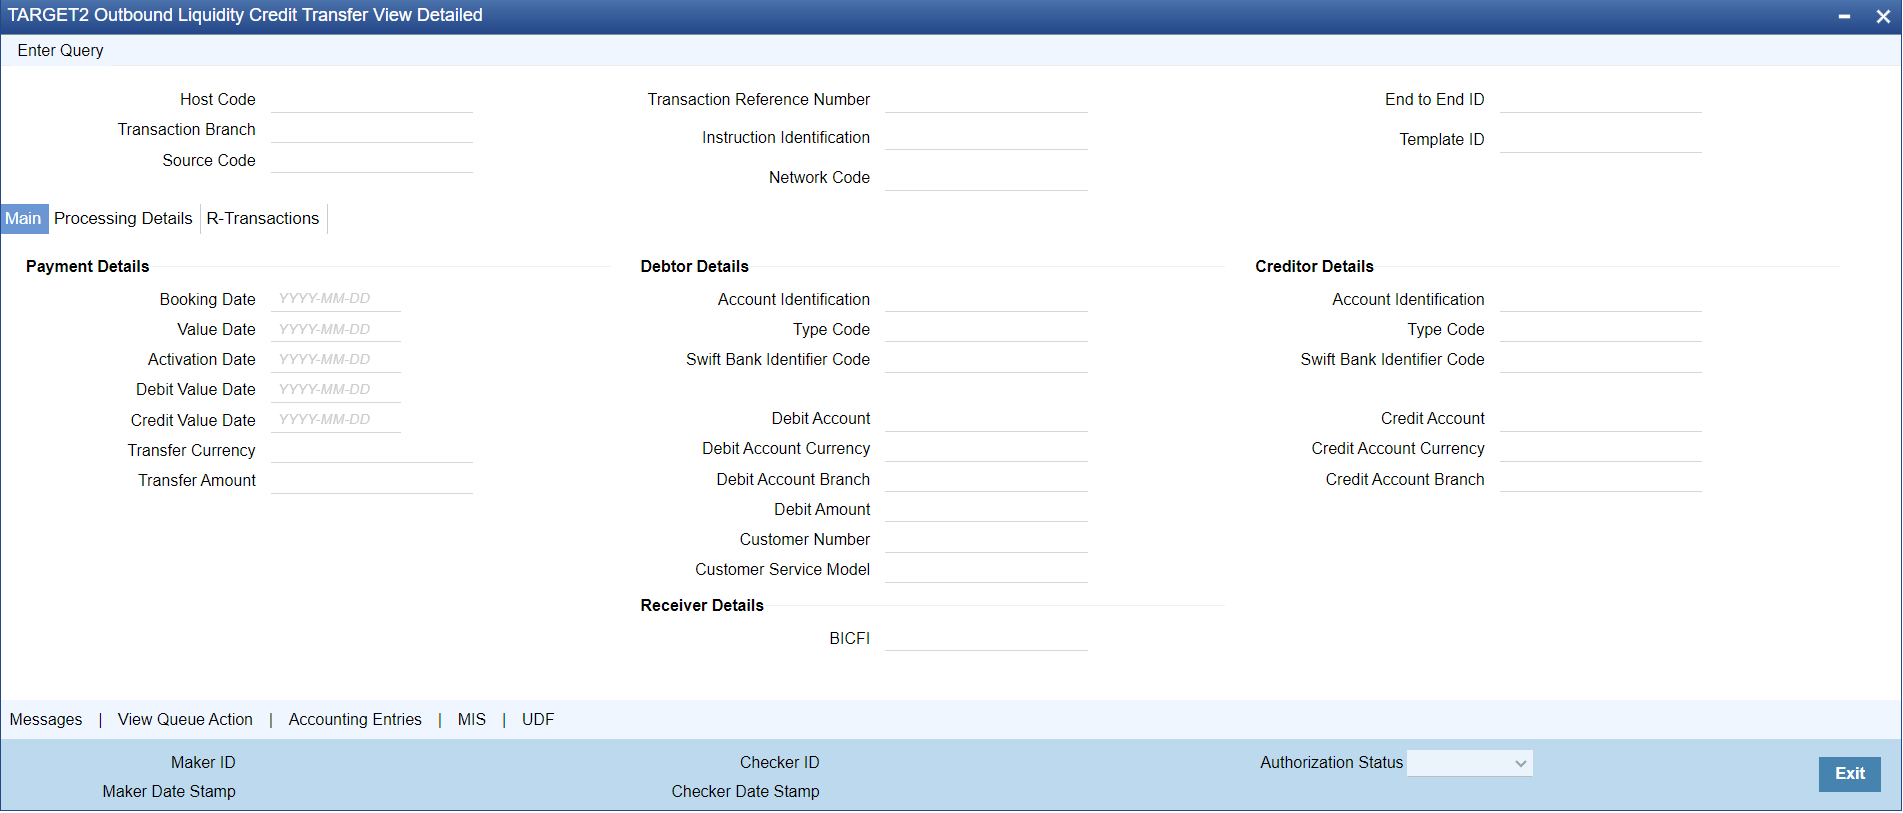Click the Receiver Details section heading
Screen dimensions: 1903x813
click(x=702, y=605)
